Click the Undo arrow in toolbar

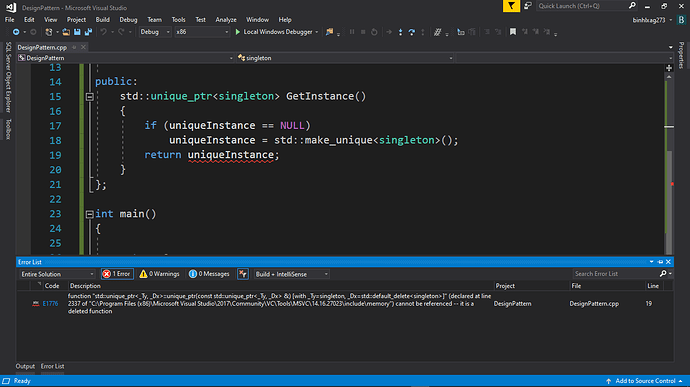coord(103,32)
